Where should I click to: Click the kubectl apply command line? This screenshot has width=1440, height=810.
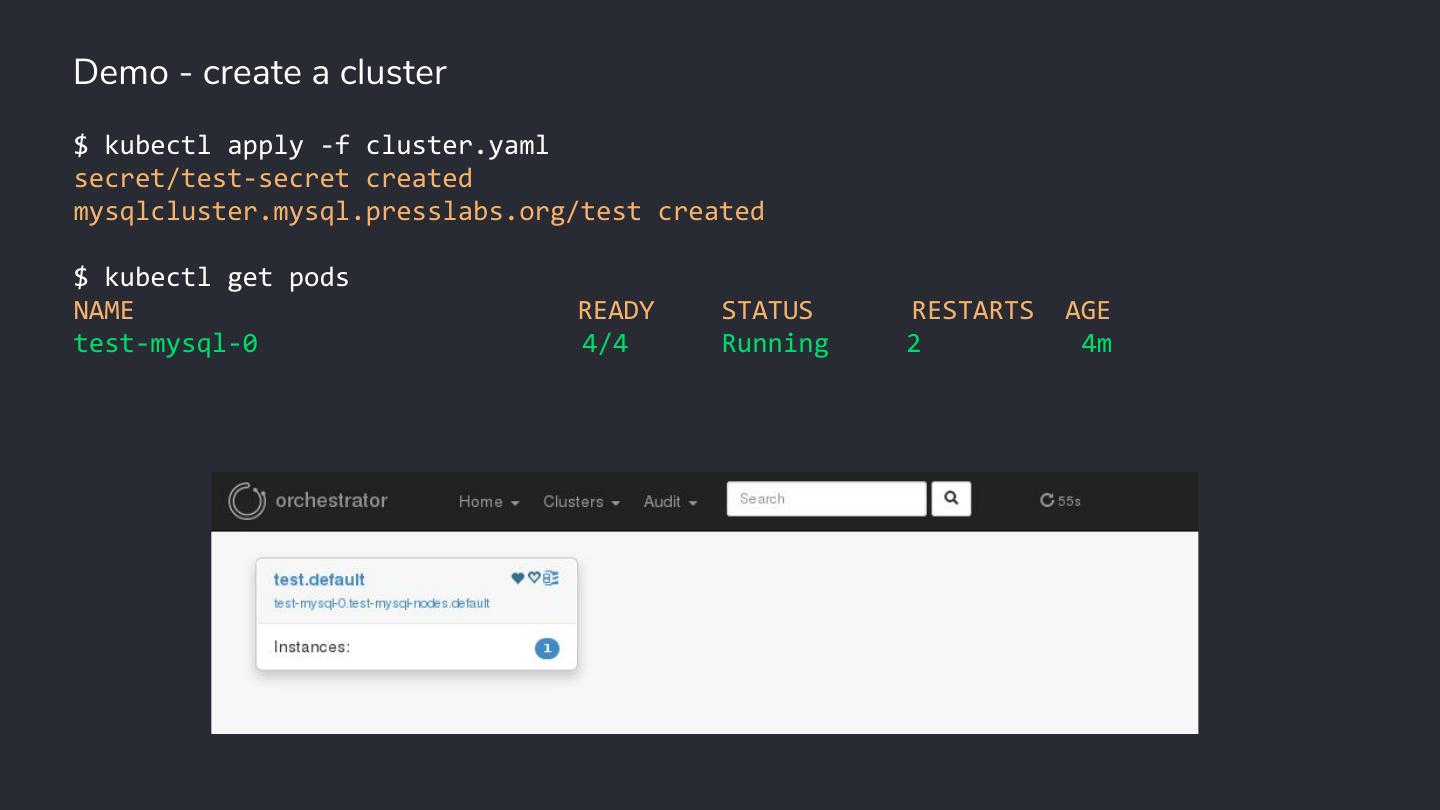click(x=311, y=146)
